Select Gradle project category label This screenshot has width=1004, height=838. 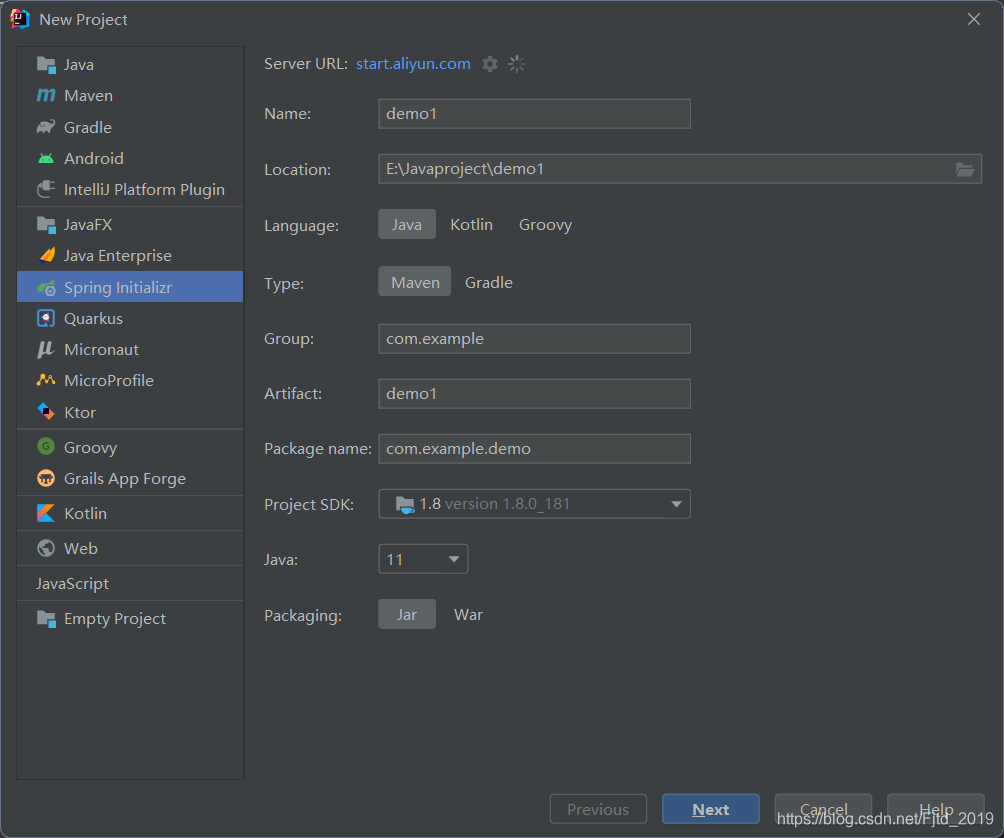[x=88, y=127]
